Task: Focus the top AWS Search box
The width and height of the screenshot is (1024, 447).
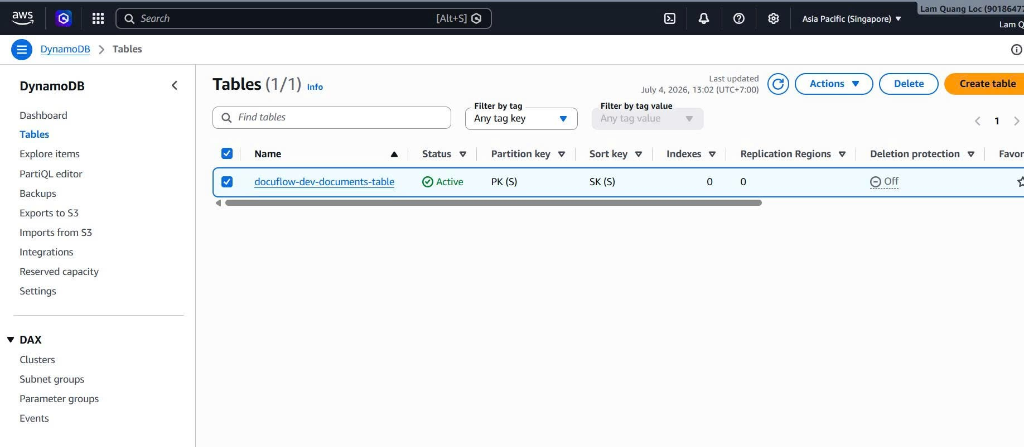Action: (x=304, y=18)
